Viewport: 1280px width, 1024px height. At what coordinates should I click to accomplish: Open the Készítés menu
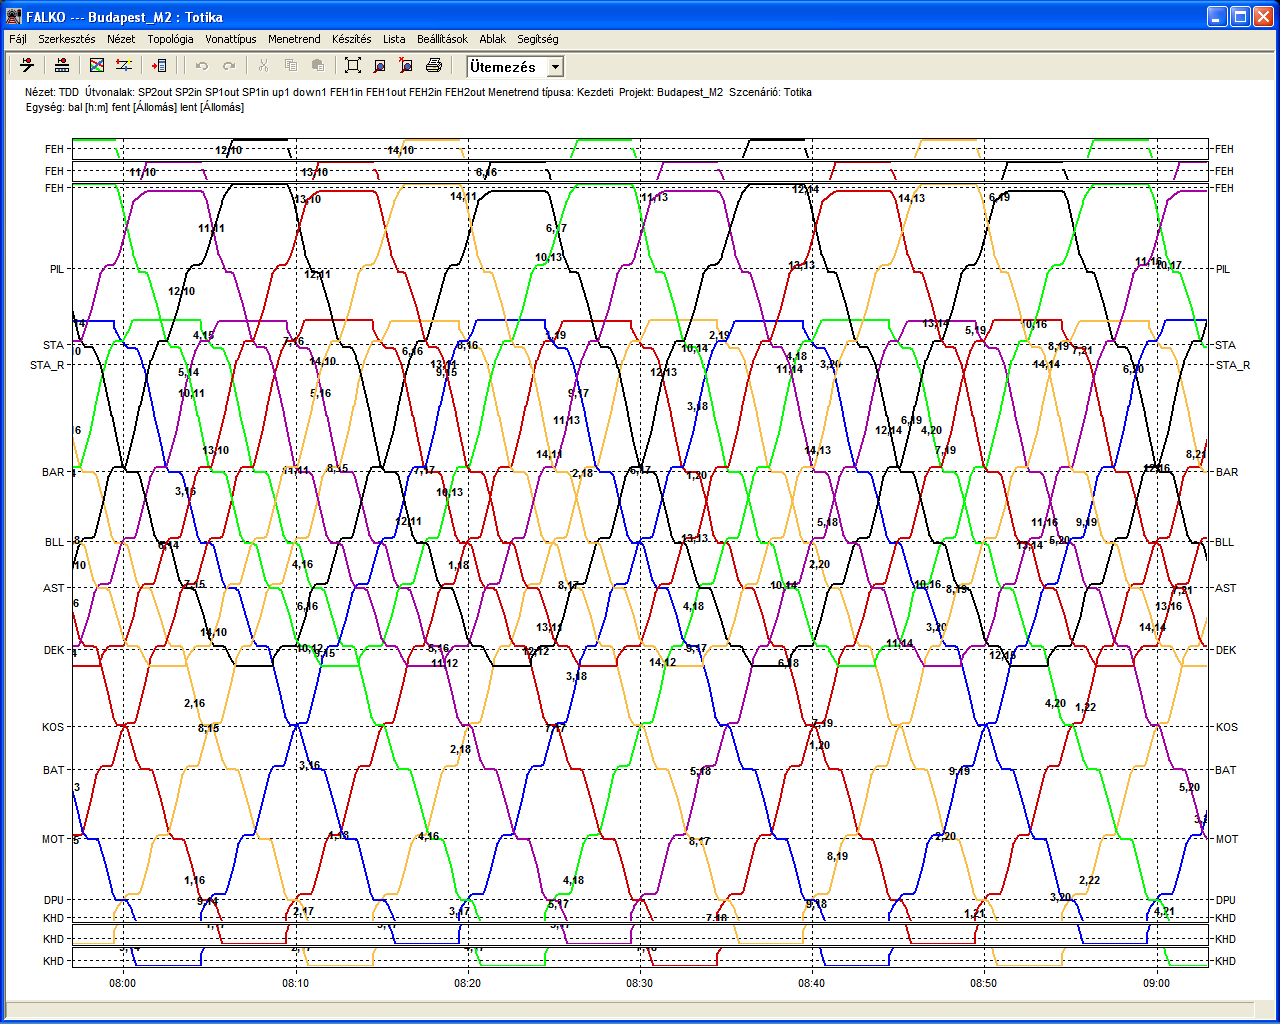pyautogui.click(x=352, y=39)
